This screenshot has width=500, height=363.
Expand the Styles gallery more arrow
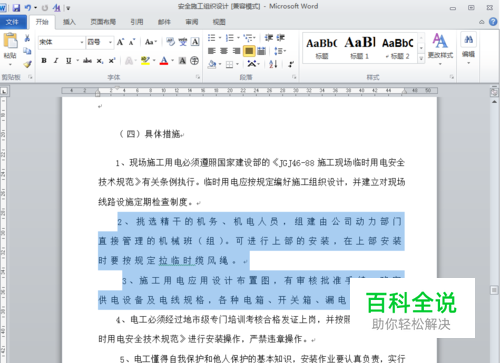tap(421, 58)
